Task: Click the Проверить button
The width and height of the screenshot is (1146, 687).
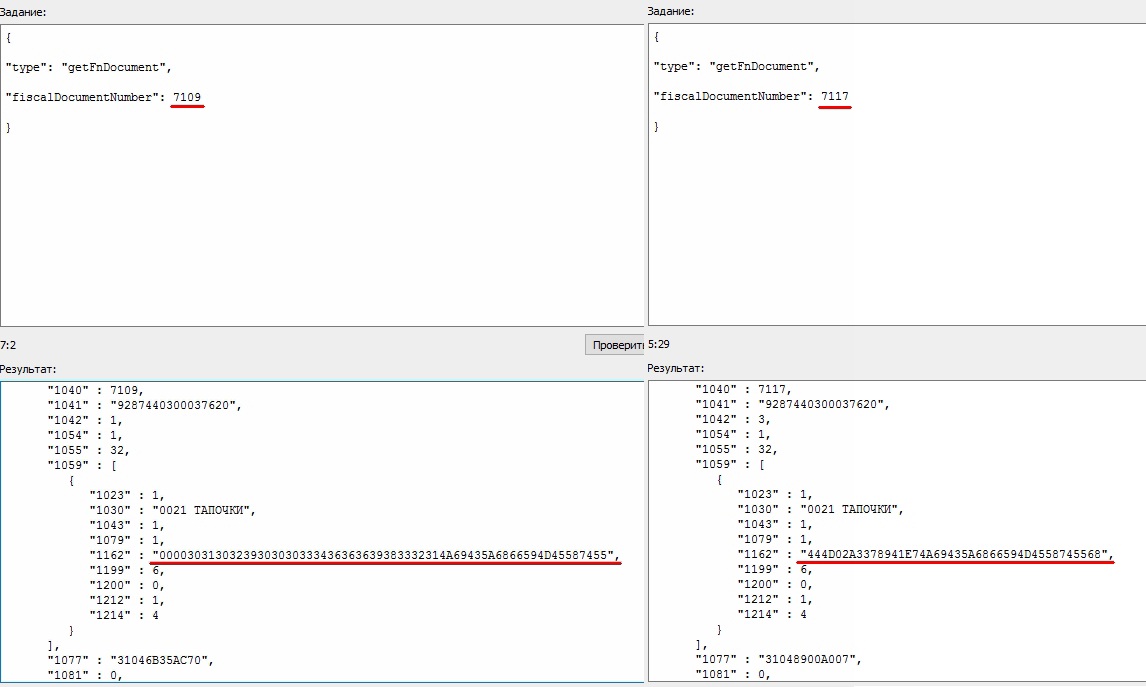Action: pyautogui.click(x=614, y=344)
